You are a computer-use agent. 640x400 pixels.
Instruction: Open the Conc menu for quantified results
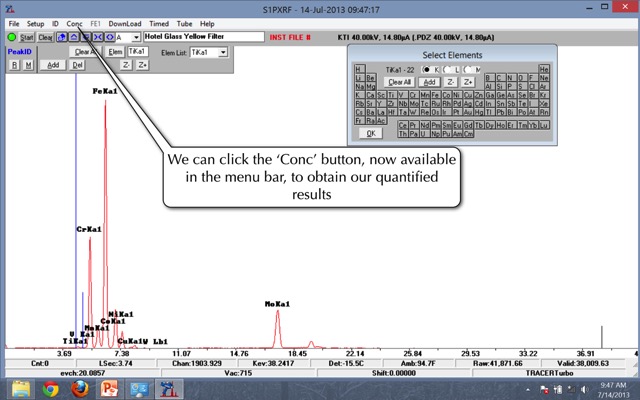click(x=74, y=24)
